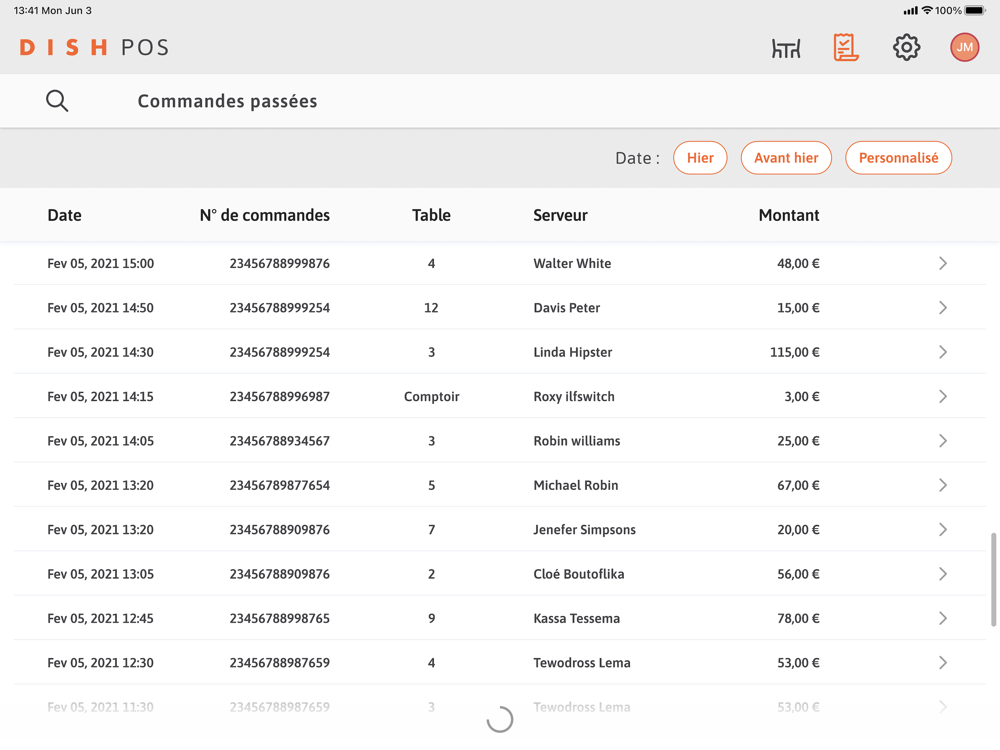
Task: Select the Comptoir order by Roxy ilfswitch
Action: [431, 397]
